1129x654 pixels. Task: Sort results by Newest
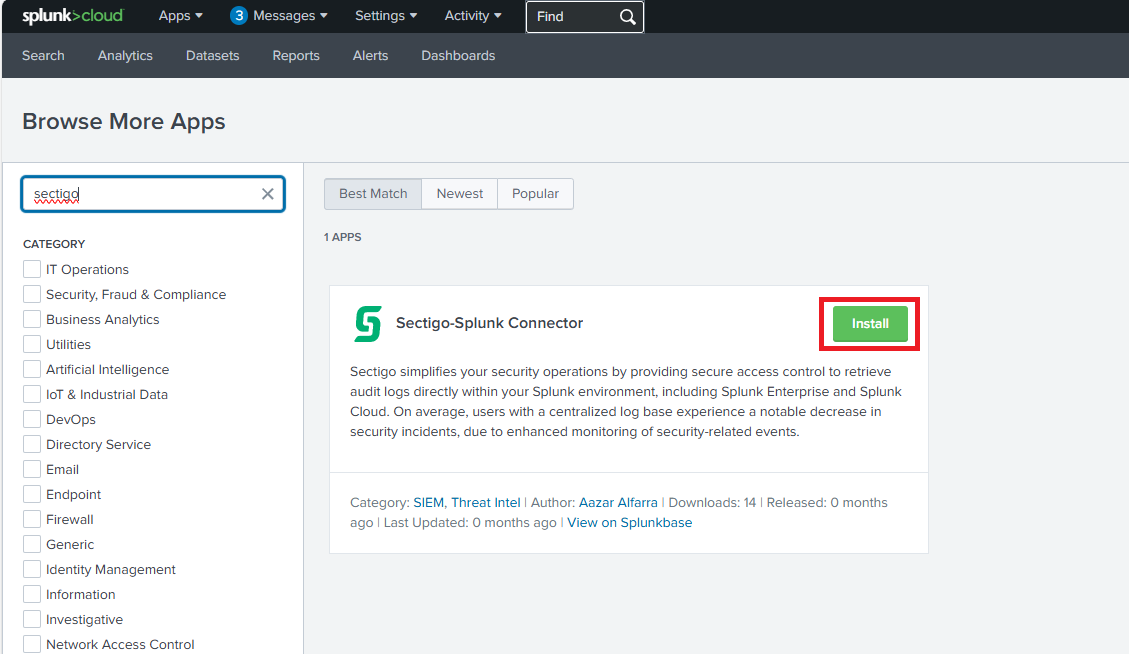[460, 193]
